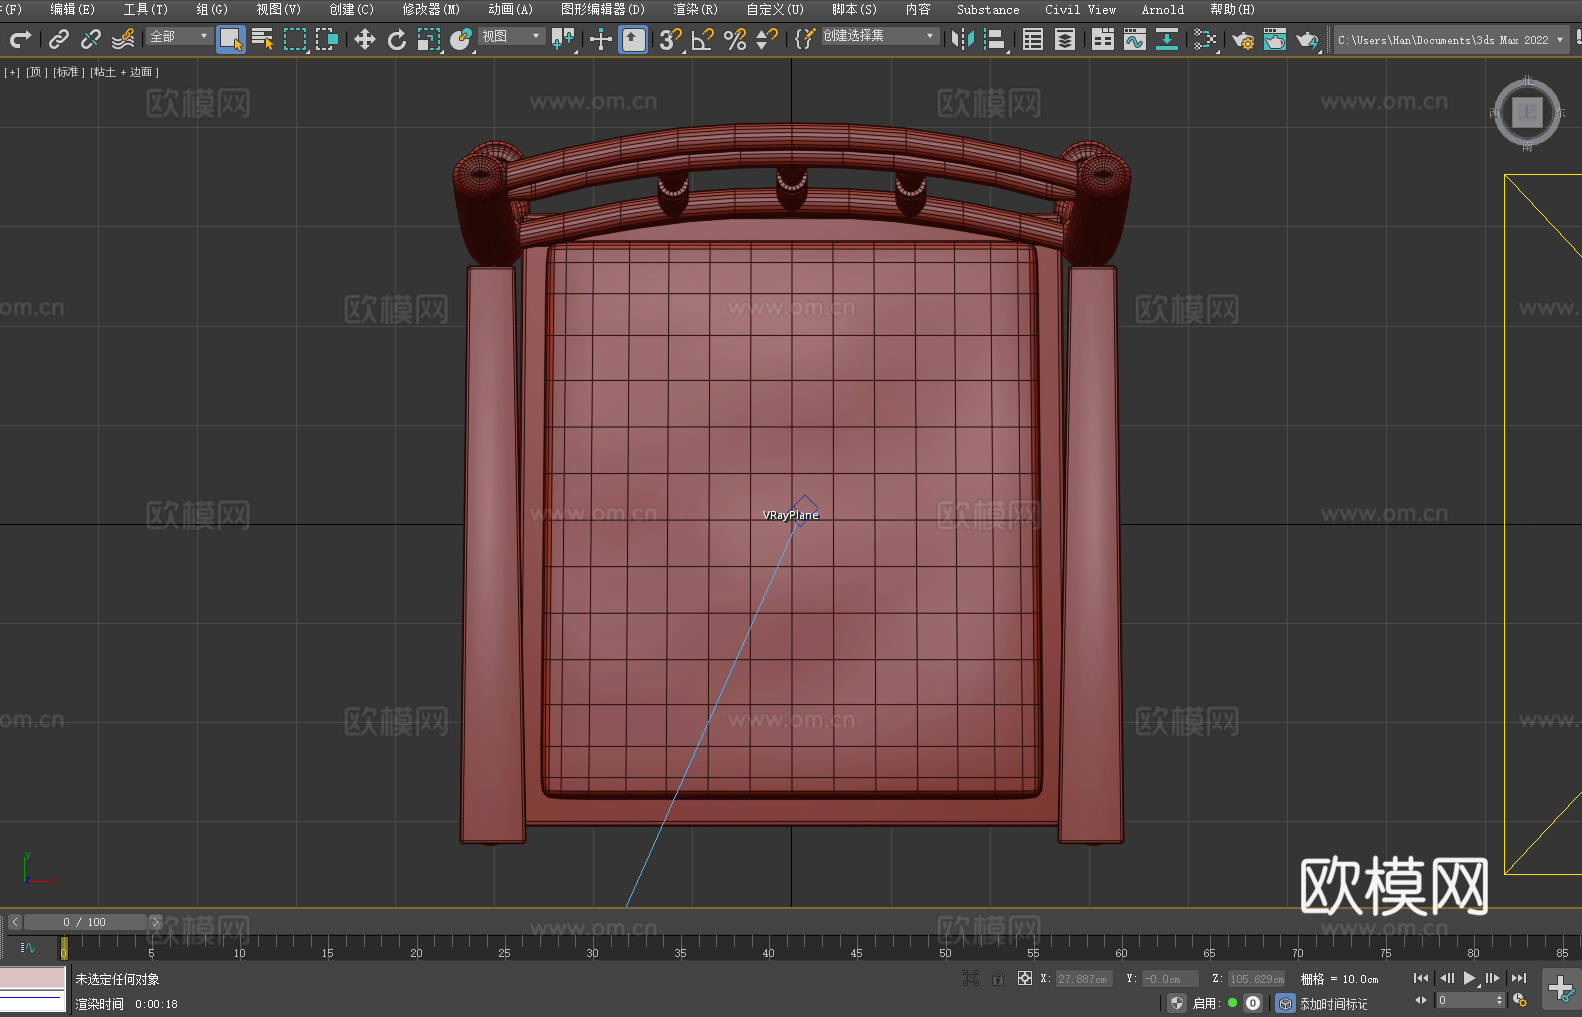Step to previous frame

(x=1446, y=978)
